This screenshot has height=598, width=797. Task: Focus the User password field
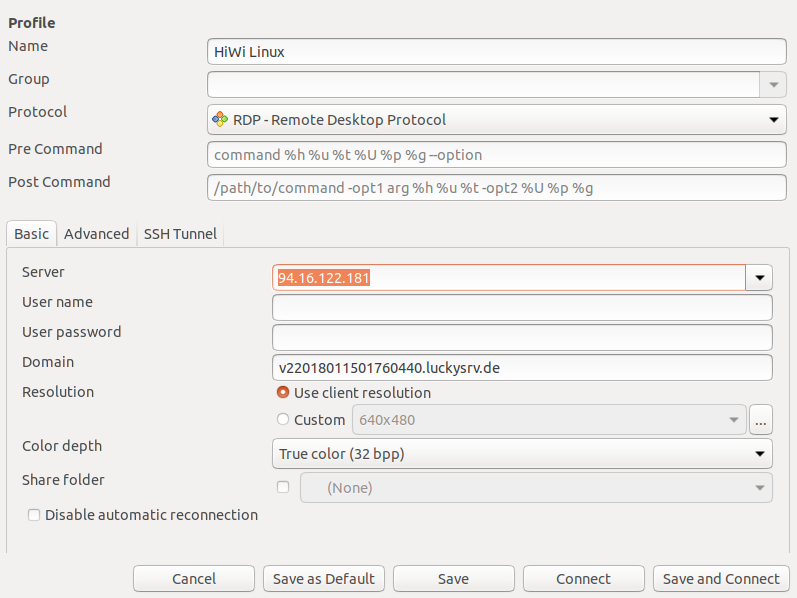tap(522, 337)
